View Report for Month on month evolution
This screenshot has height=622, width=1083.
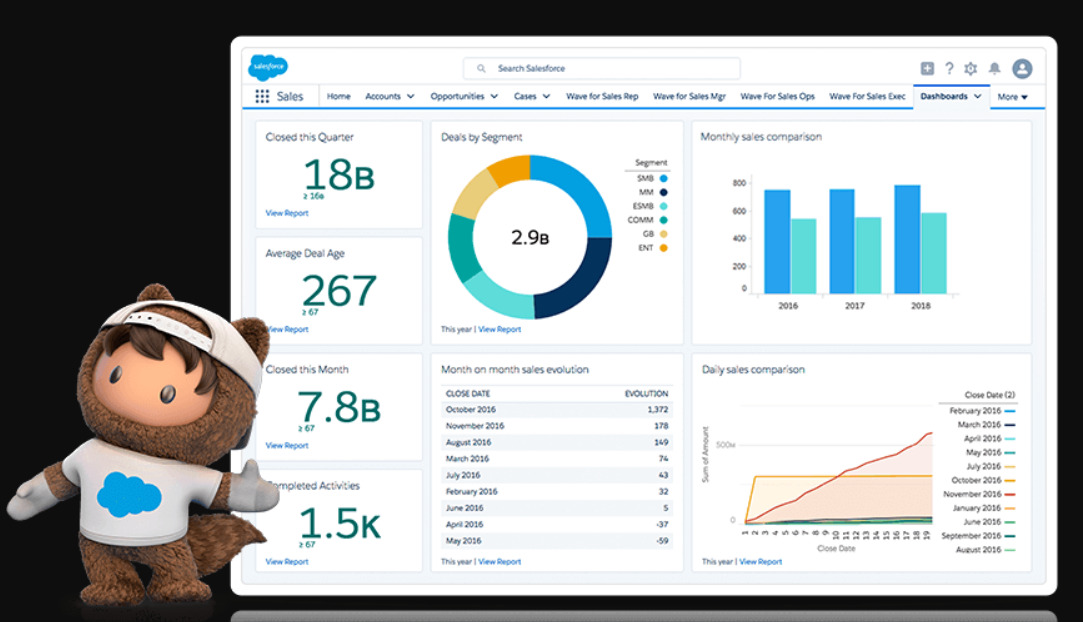click(x=499, y=561)
